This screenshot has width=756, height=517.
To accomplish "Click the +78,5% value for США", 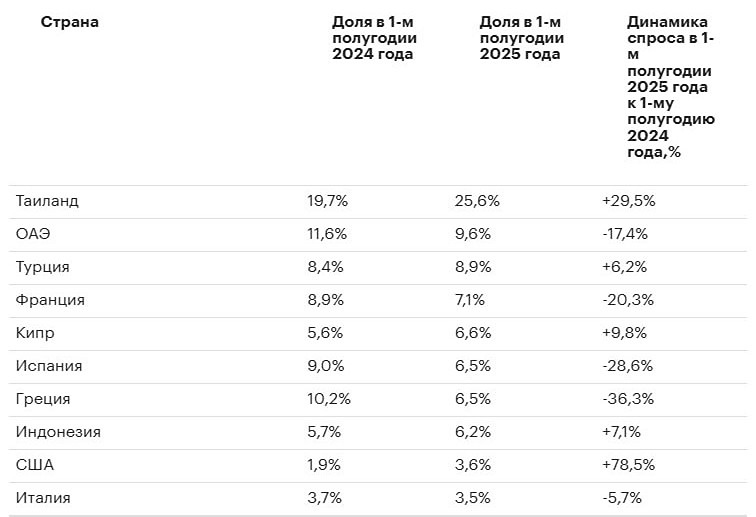I will [628, 465].
